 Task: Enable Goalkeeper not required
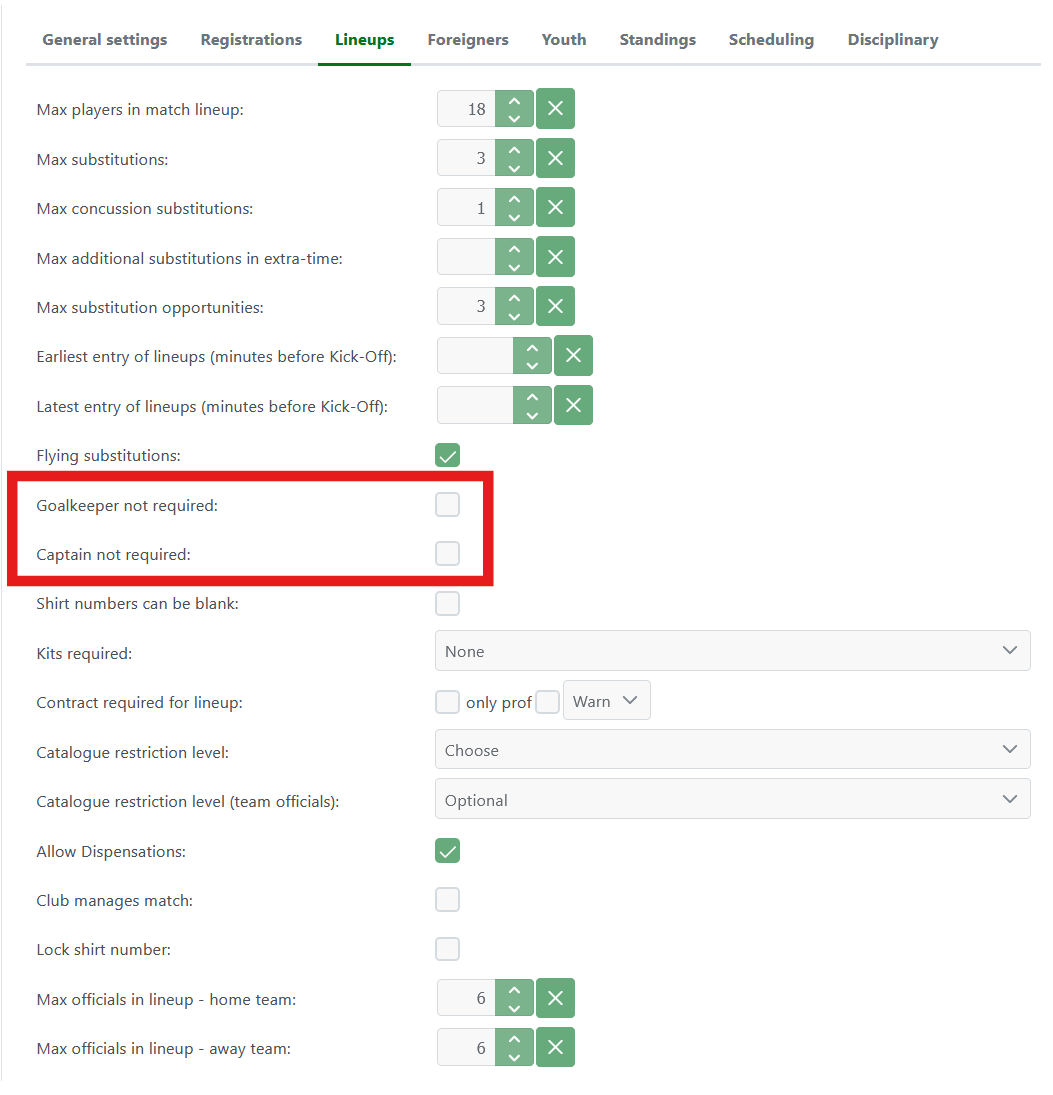click(447, 505)
